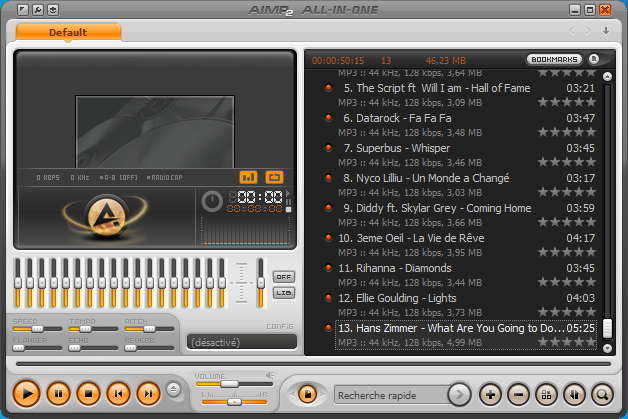Click the playlist scrollbar thumb

607,328
